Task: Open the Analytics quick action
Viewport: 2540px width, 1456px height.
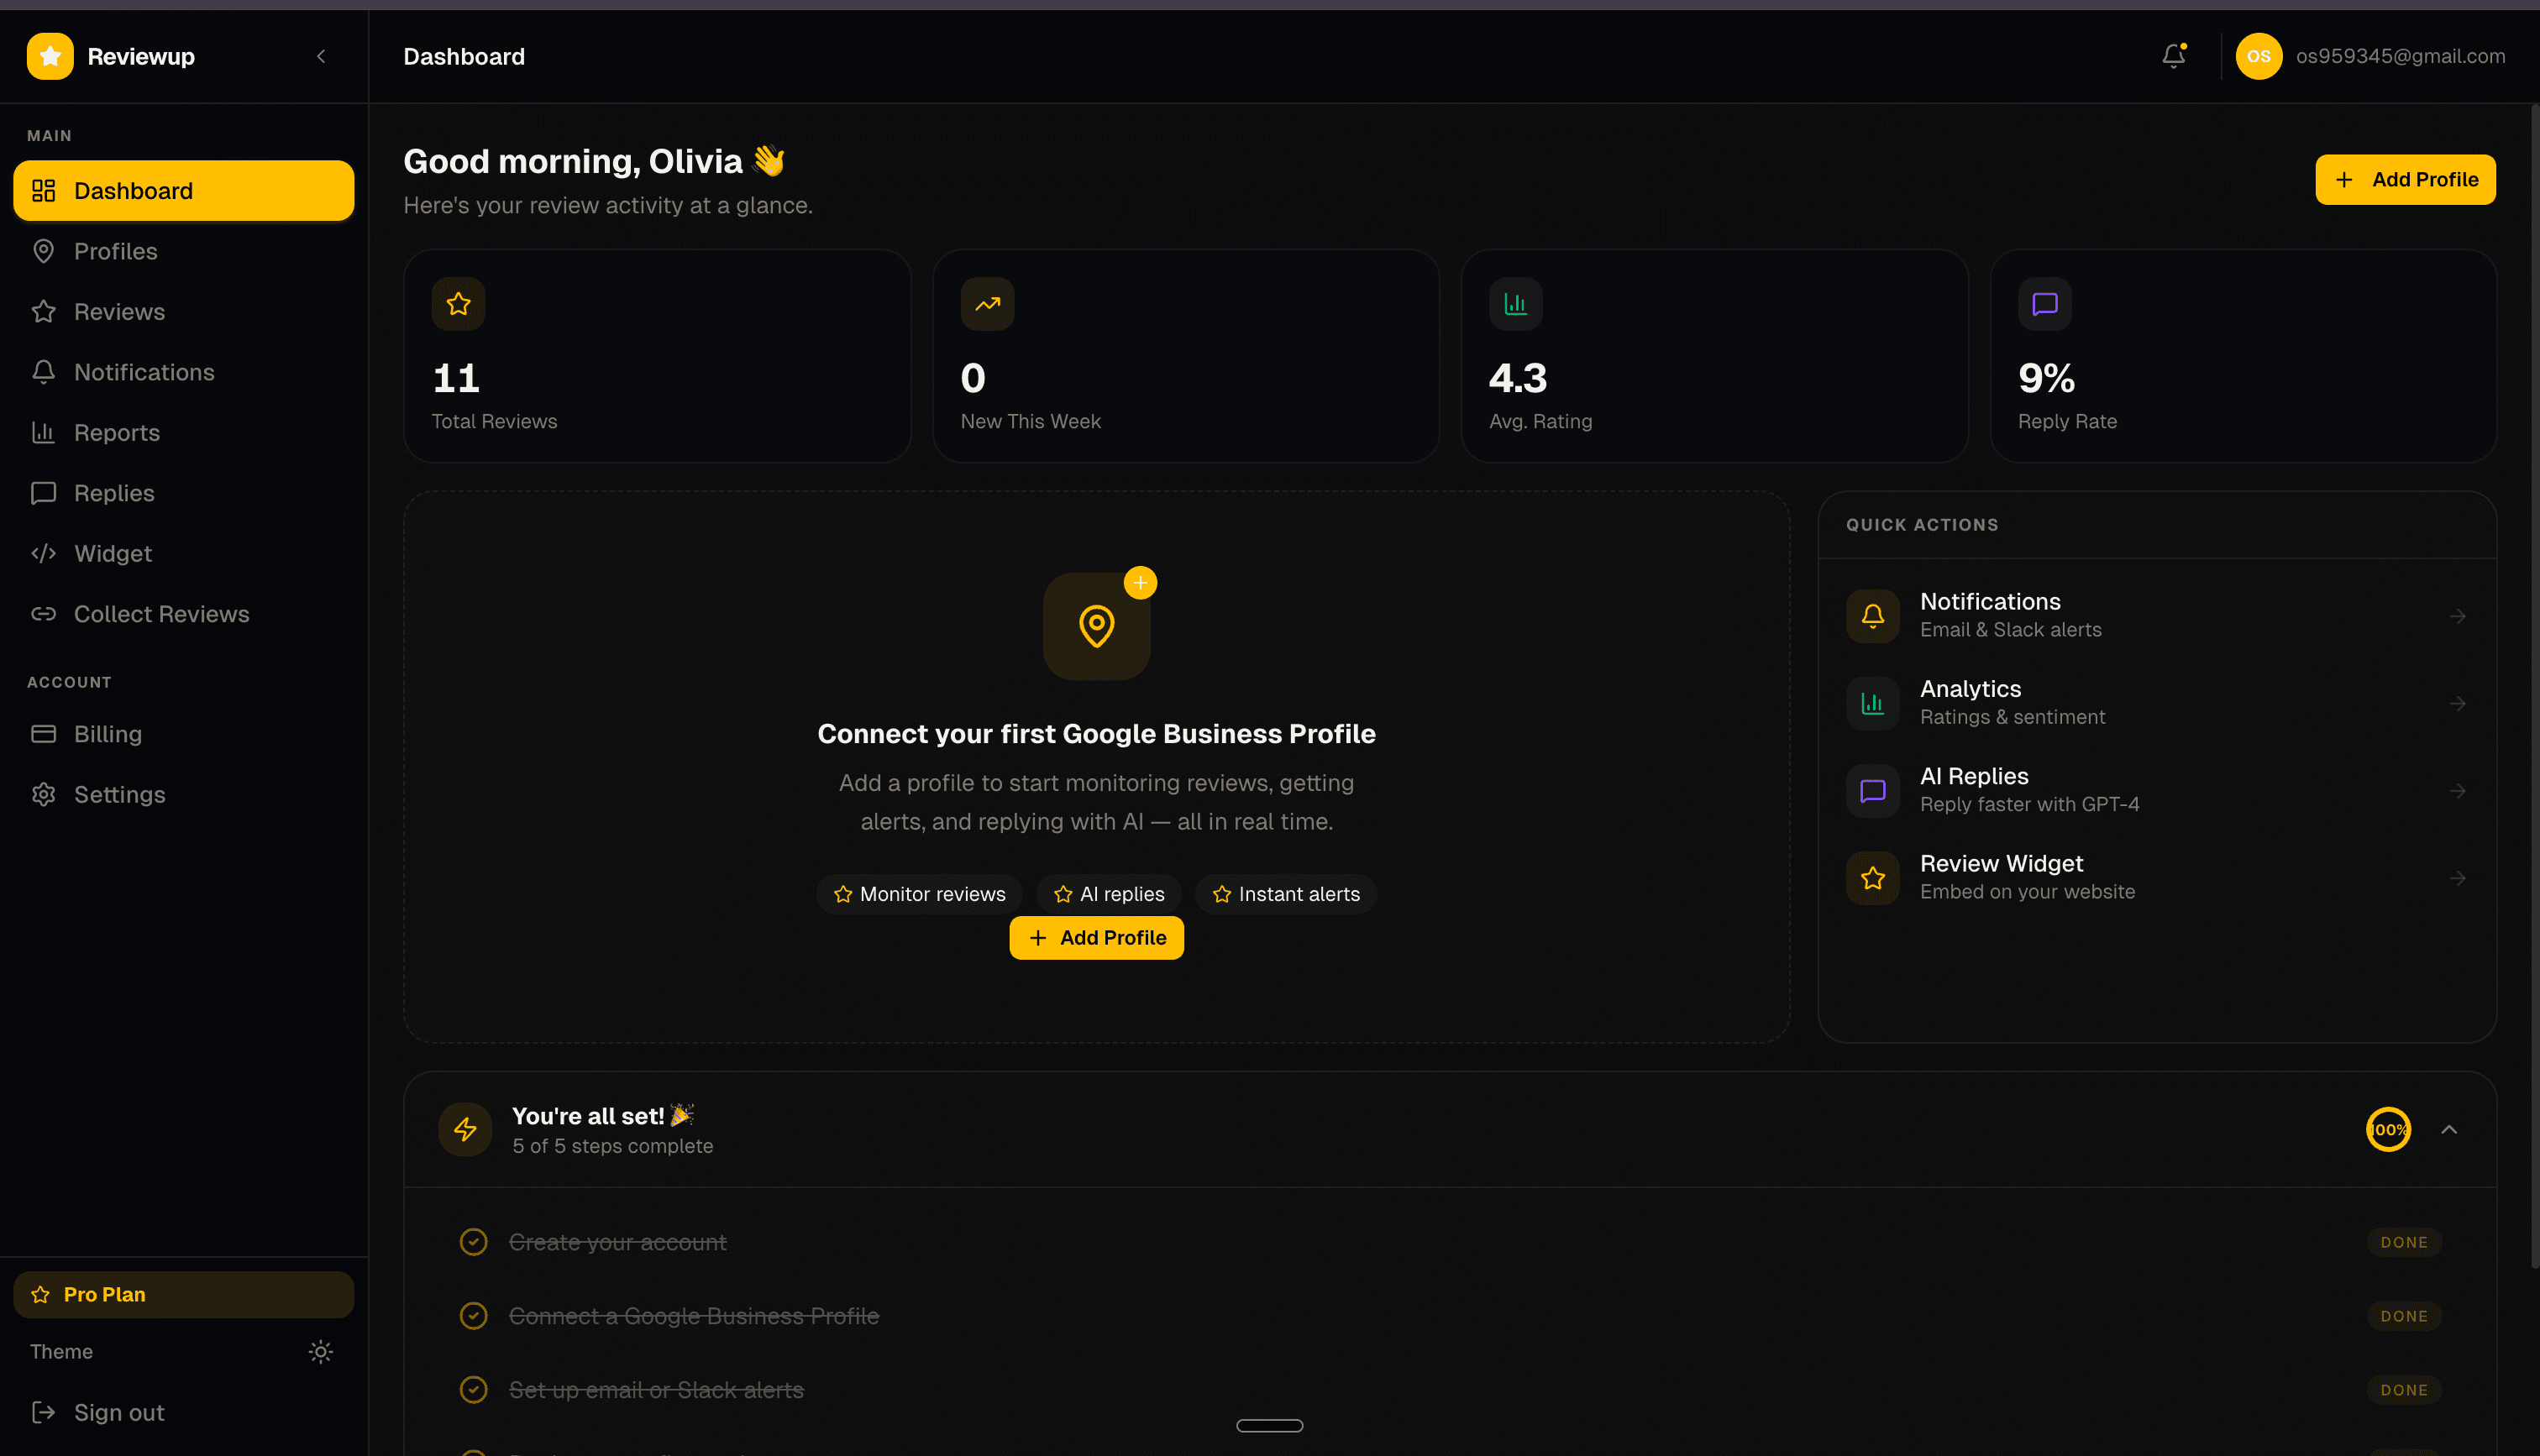Action: point(2155,701)
